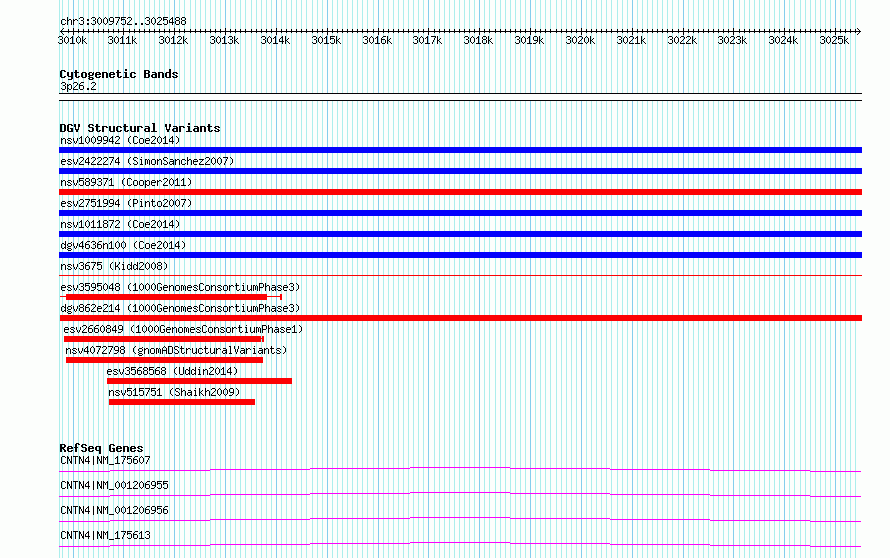Click the nsv1009942 (Coe2014) label
The width and height of the screenshot is (890, 558).
point(120,140)
